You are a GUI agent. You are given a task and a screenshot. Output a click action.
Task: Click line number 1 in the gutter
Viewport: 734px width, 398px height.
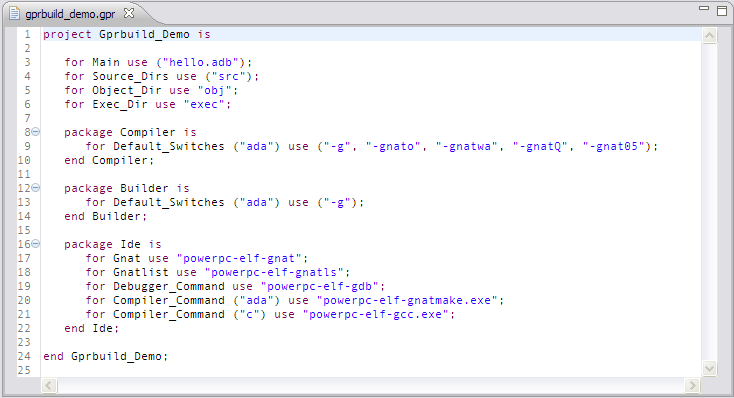27,35
